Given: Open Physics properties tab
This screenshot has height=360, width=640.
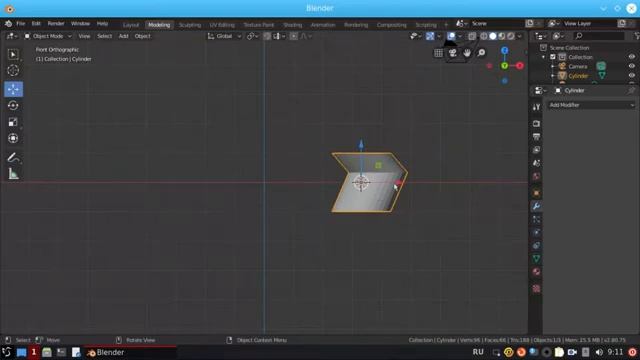Looking at the screenshot, I should (536, 233).
